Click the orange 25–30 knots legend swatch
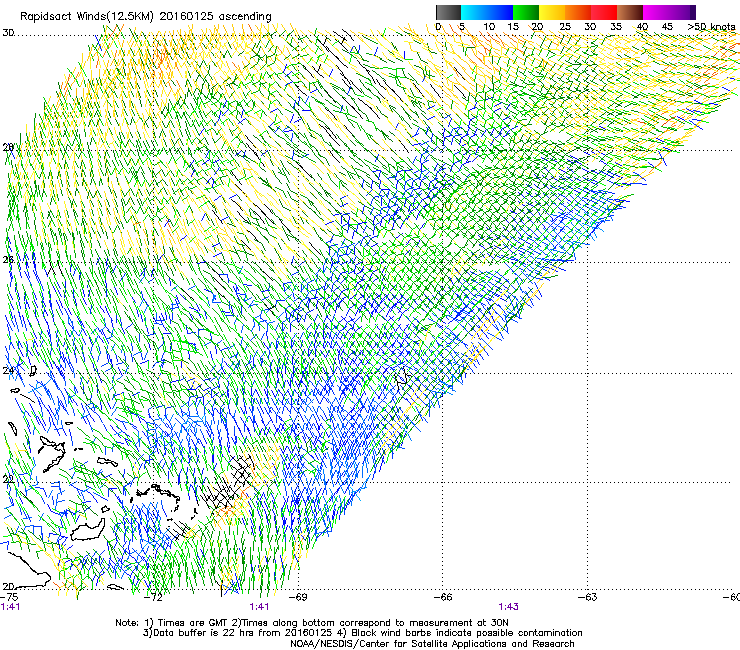Image resolution: width=740 pixels, height=650 pixels. click(x=578, y=12)
